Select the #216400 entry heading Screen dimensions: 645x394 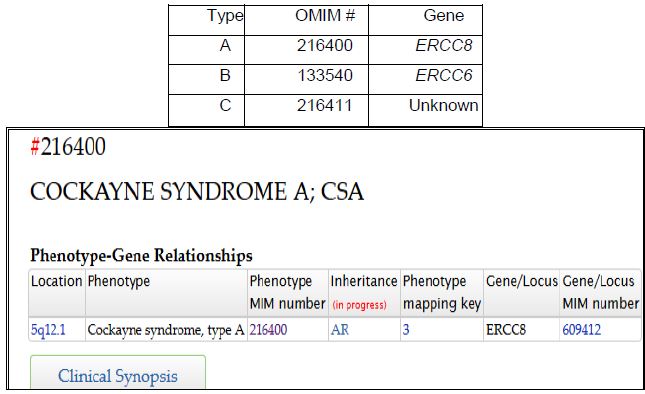(68, 146)
